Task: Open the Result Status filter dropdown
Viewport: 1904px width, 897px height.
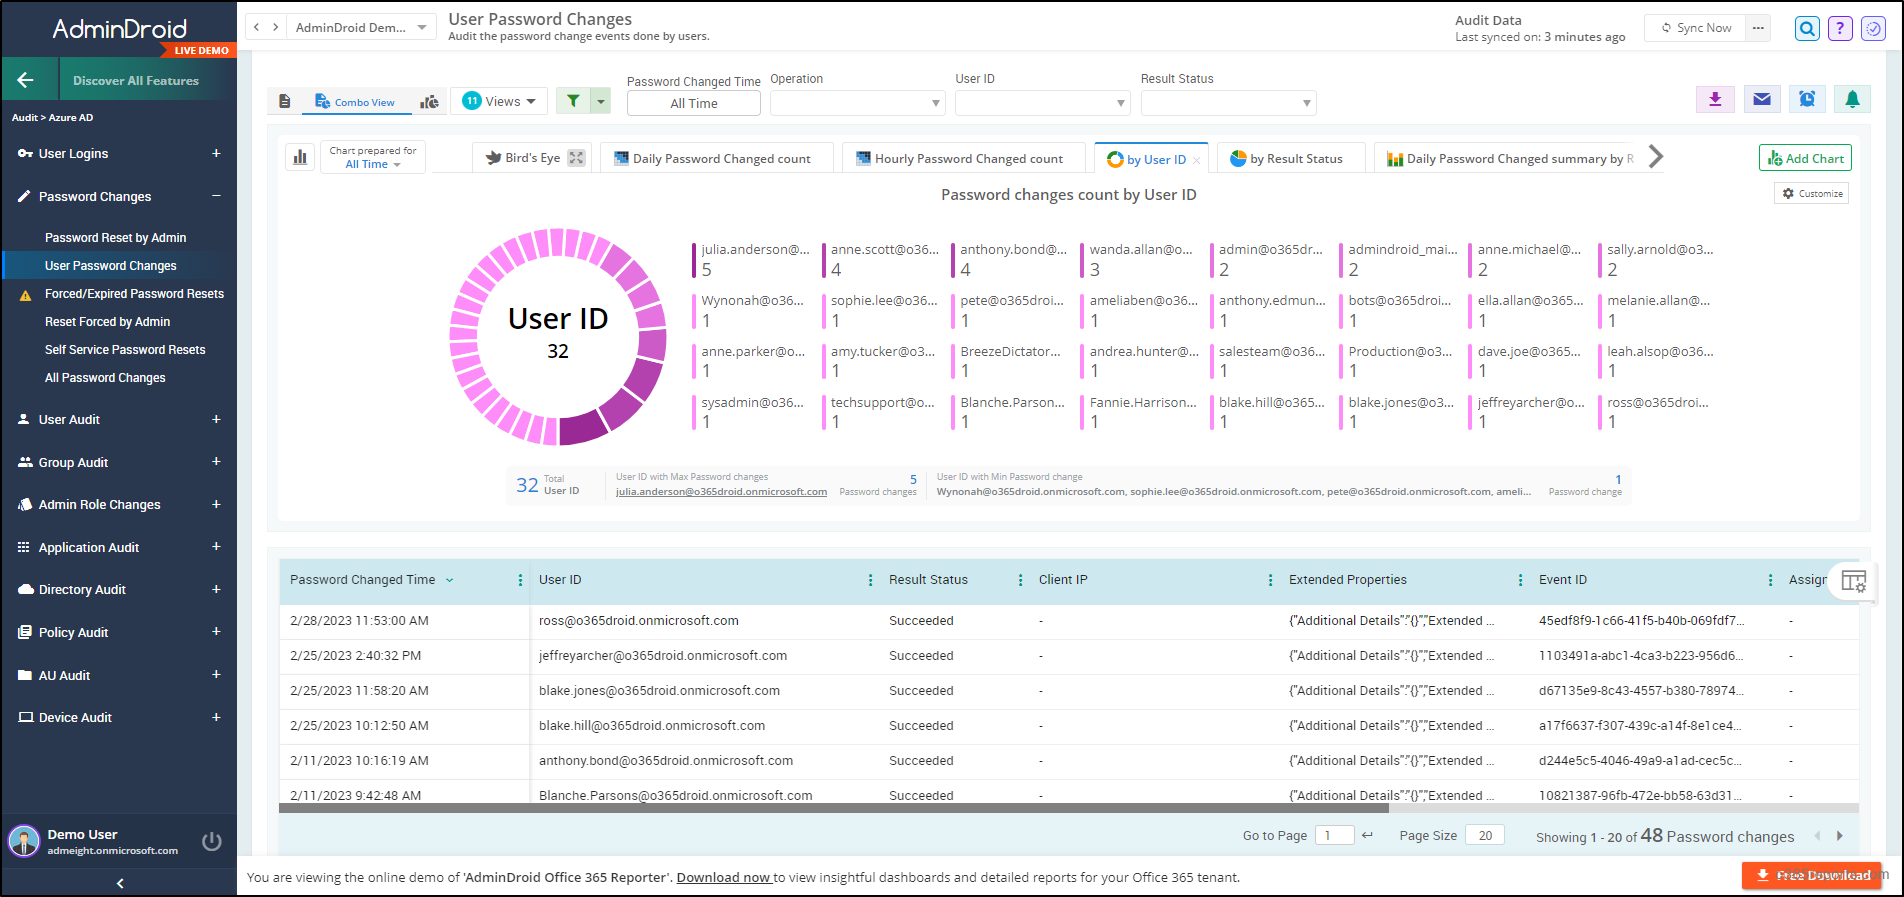Action: (1228, 103)
